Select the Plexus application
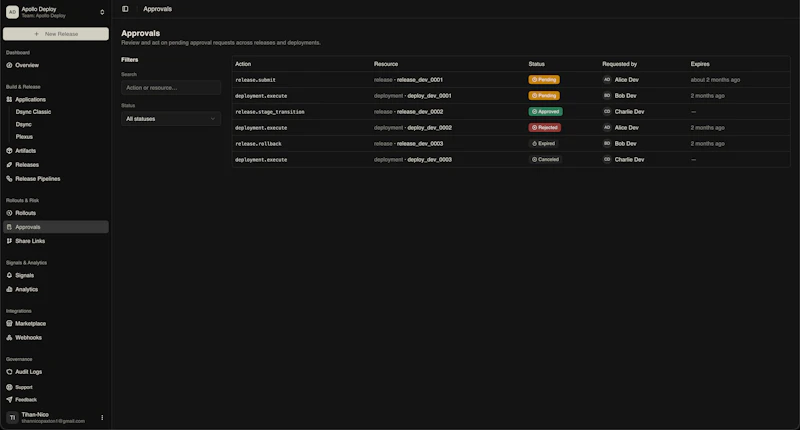This screenshot has width=800, height=430. pos(24,137)
